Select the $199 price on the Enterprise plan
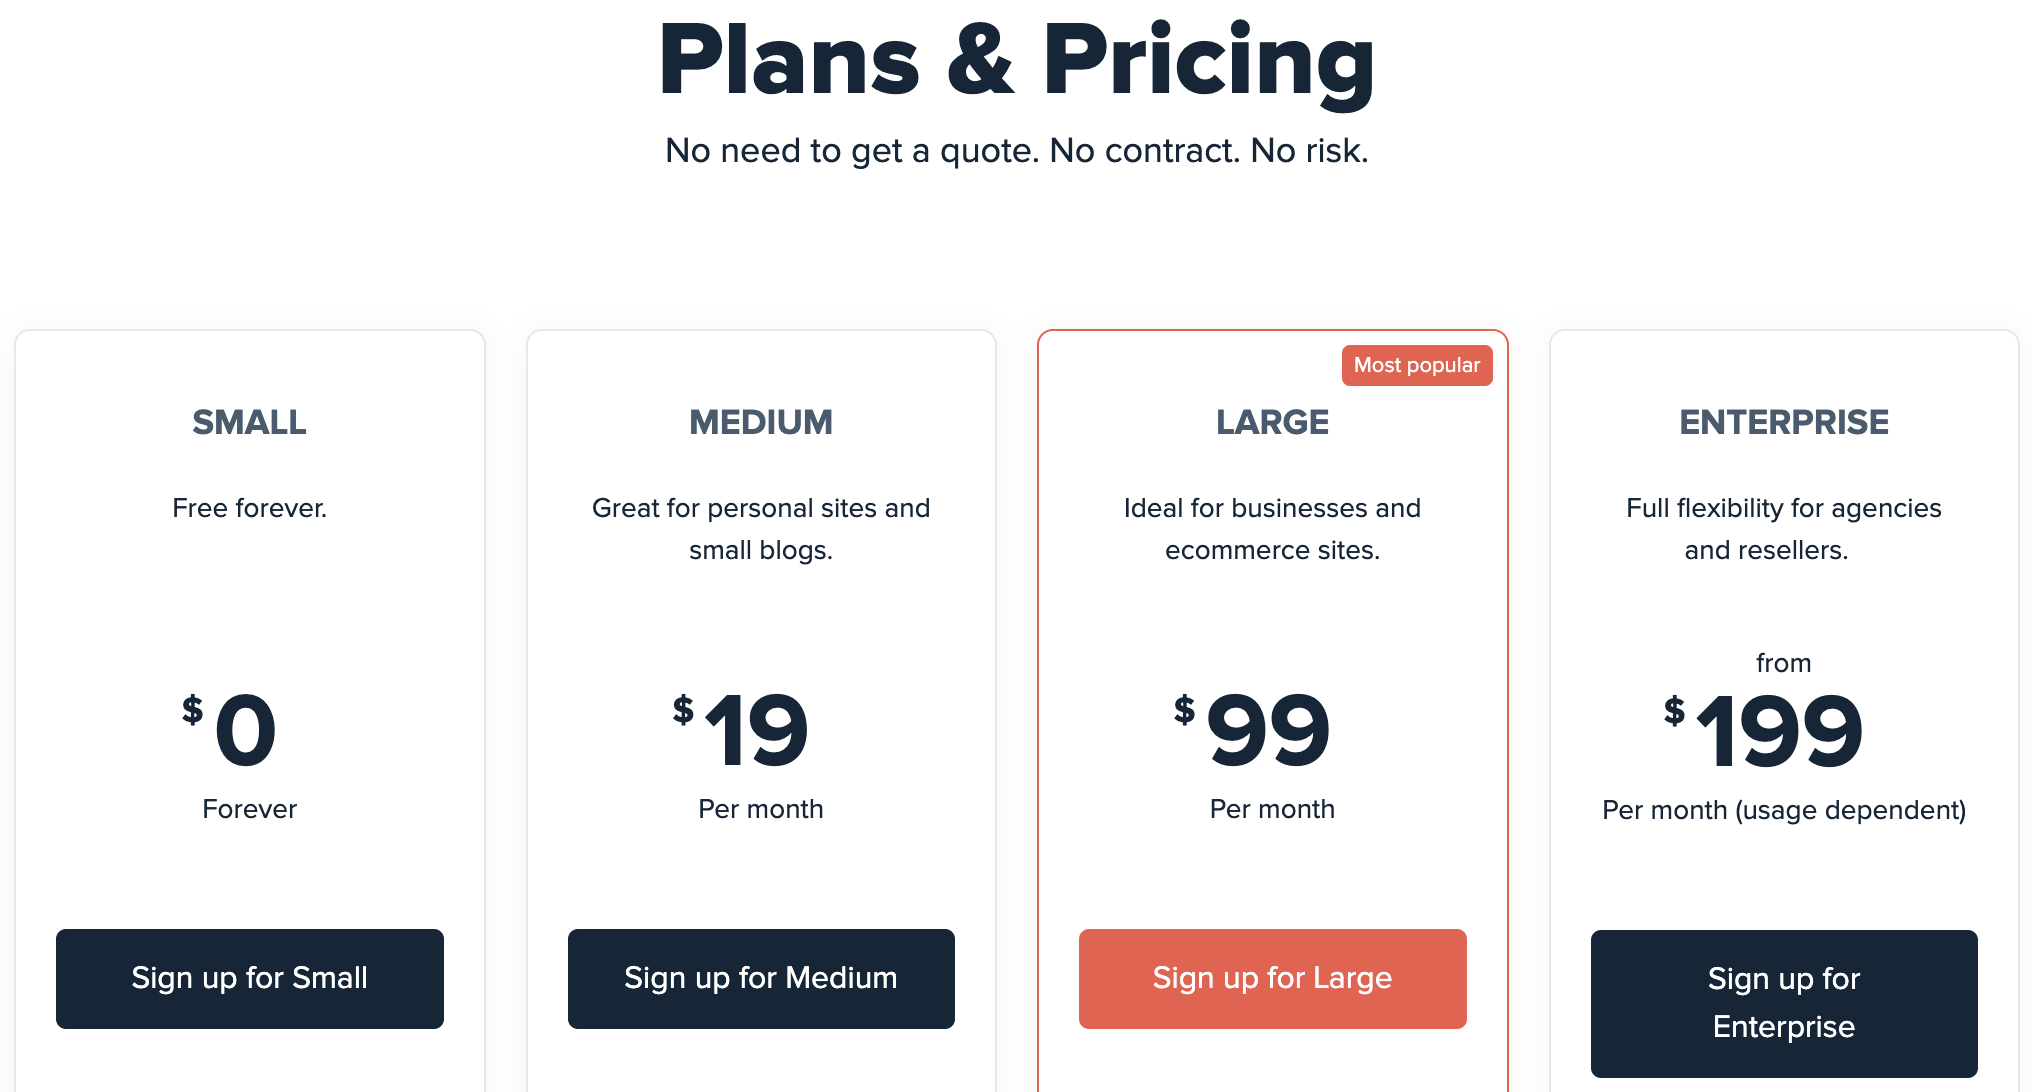2032x1092 pixels. tap(1764, 730)
